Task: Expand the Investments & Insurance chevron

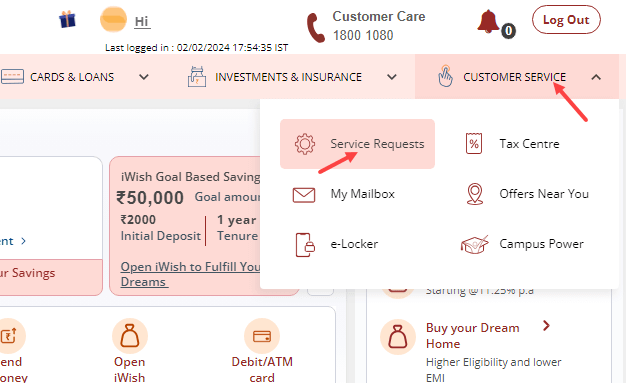Action: [x=392, y=77]
